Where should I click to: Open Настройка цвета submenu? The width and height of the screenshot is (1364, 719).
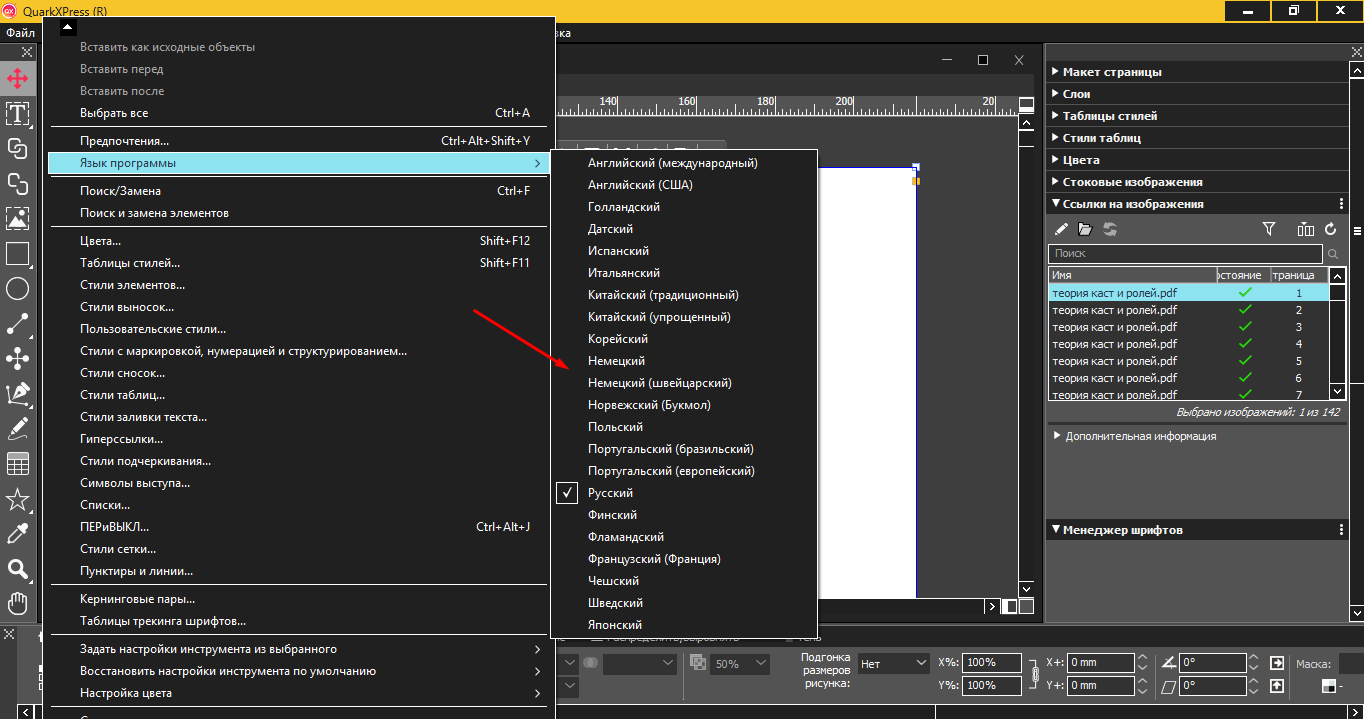coord(301,693)
